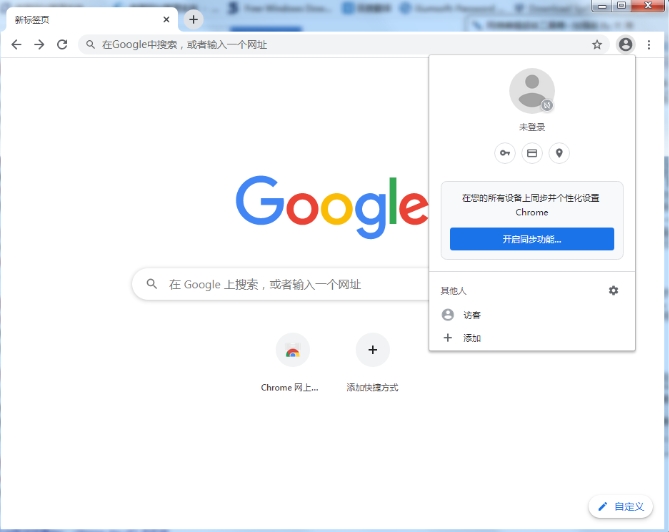Bookmark this page with the star icon

(x=597, y=44)
